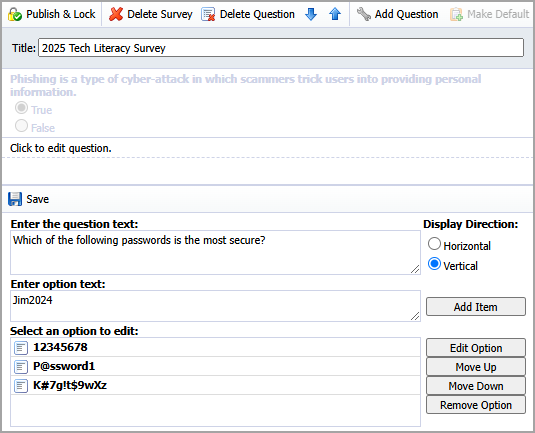Click the option text box containing Jim2024
The width and height of the screenshot is (535, 433).
(215, 306)
